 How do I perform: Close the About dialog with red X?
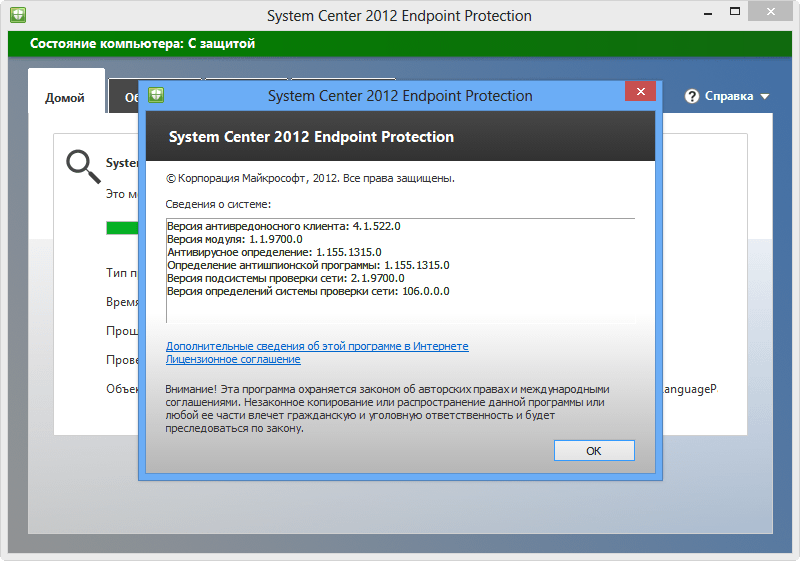[640, 91]
